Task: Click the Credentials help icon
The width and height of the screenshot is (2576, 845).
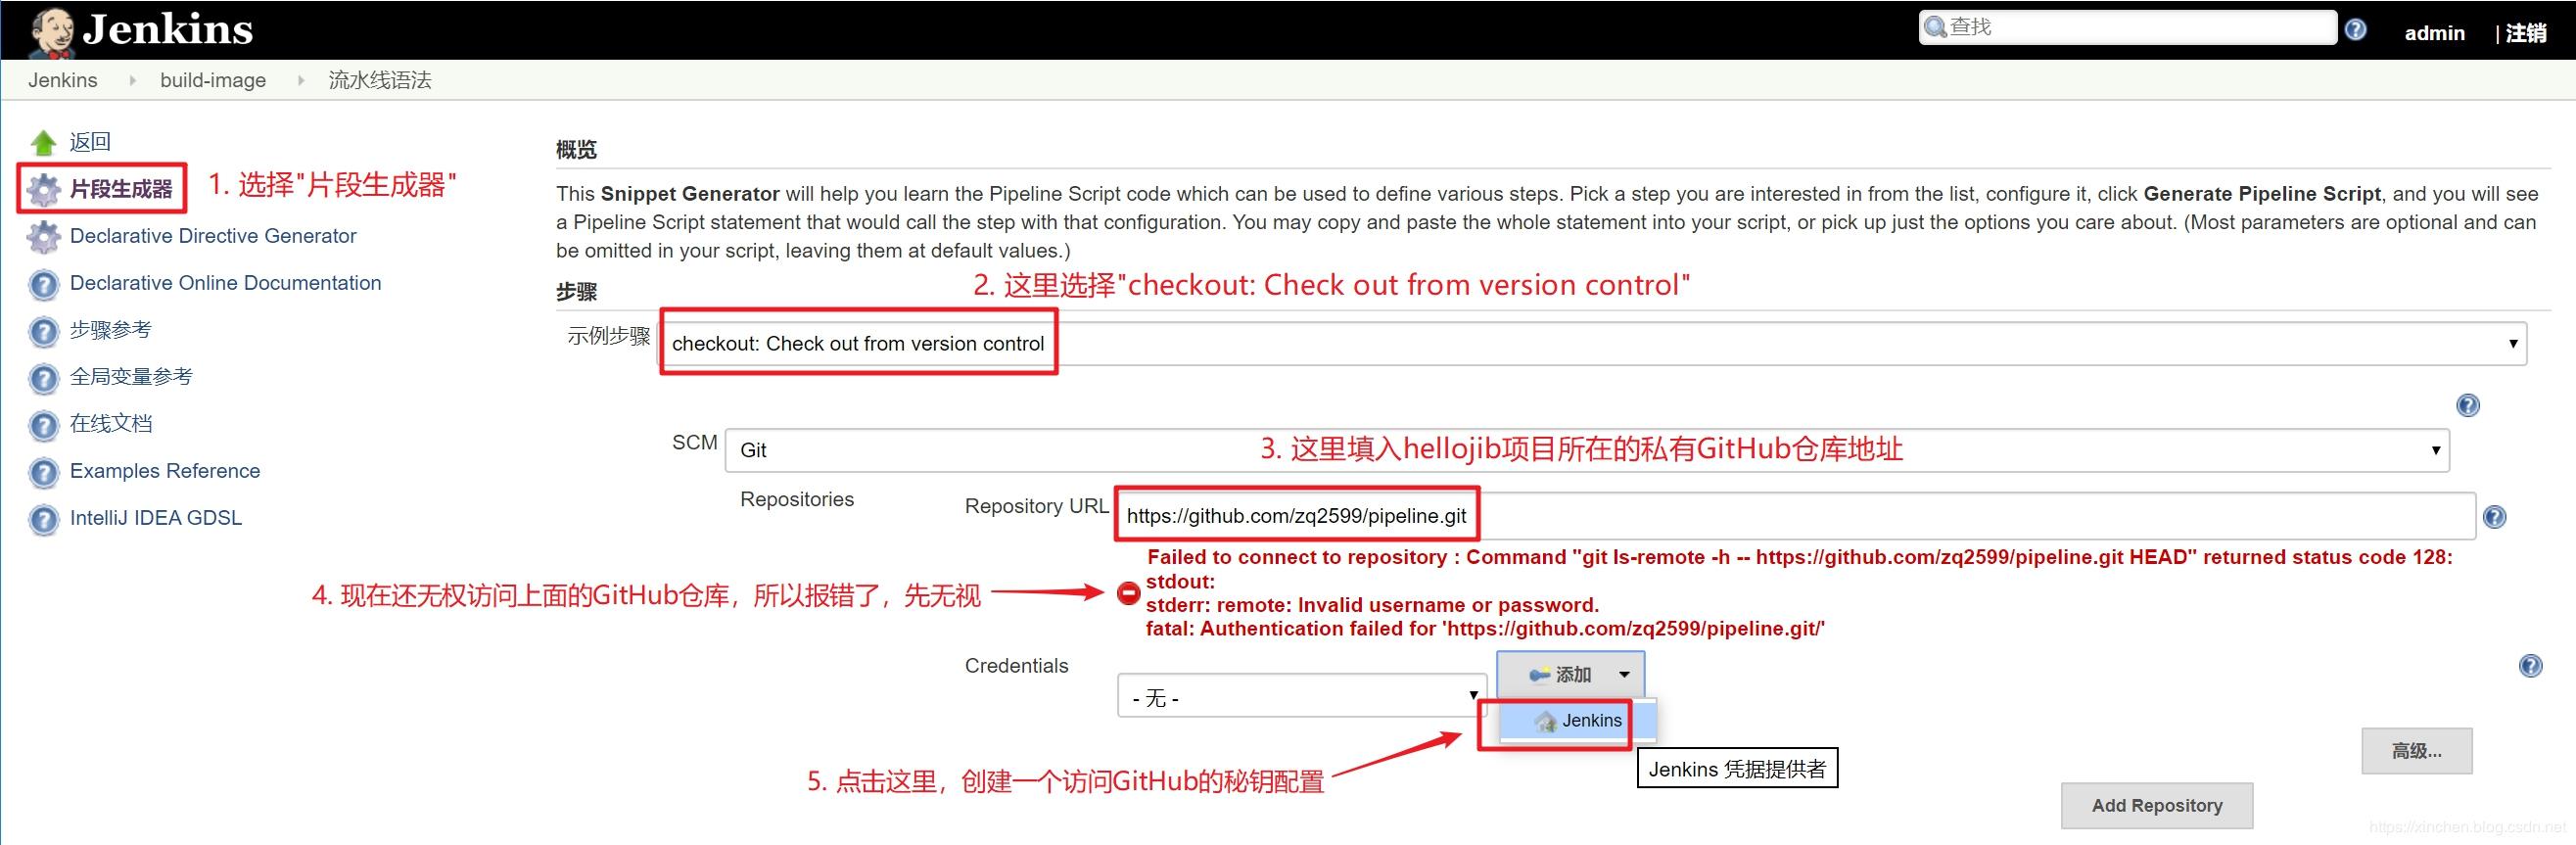Action: tap(2530, 666)
